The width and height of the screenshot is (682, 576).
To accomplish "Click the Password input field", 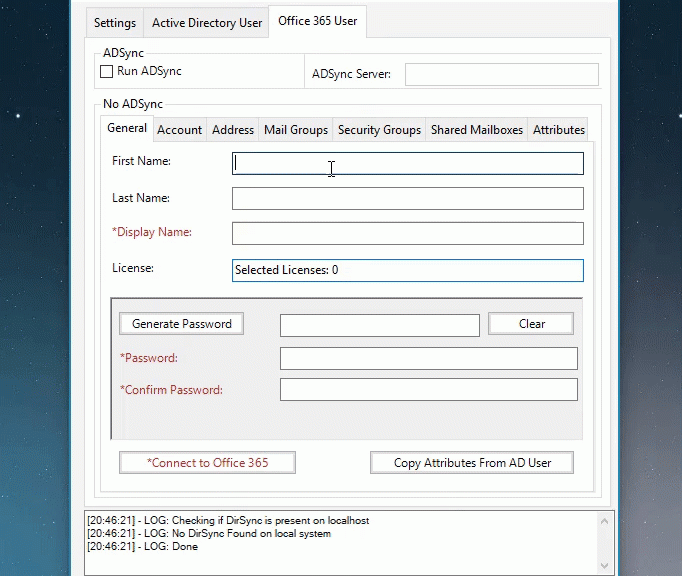I will point(429,358).
